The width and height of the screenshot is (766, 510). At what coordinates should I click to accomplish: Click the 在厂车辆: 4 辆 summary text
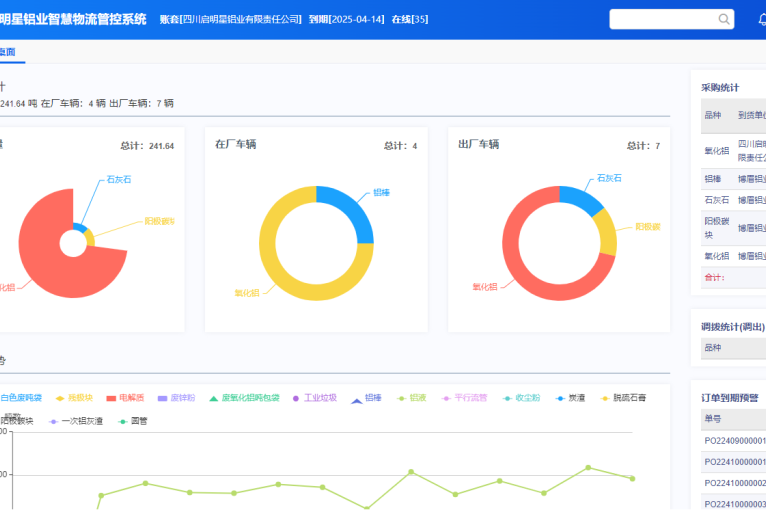pos(73,103)
